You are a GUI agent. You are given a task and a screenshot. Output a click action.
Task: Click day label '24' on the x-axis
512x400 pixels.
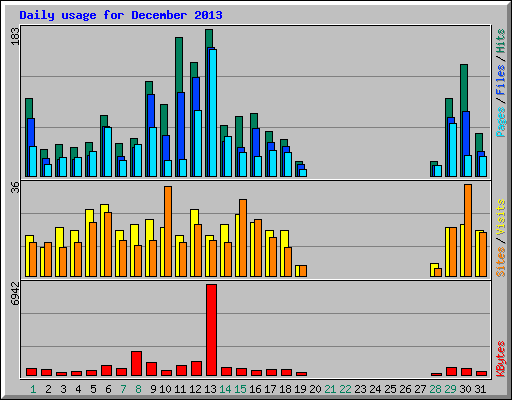(375, 389)
